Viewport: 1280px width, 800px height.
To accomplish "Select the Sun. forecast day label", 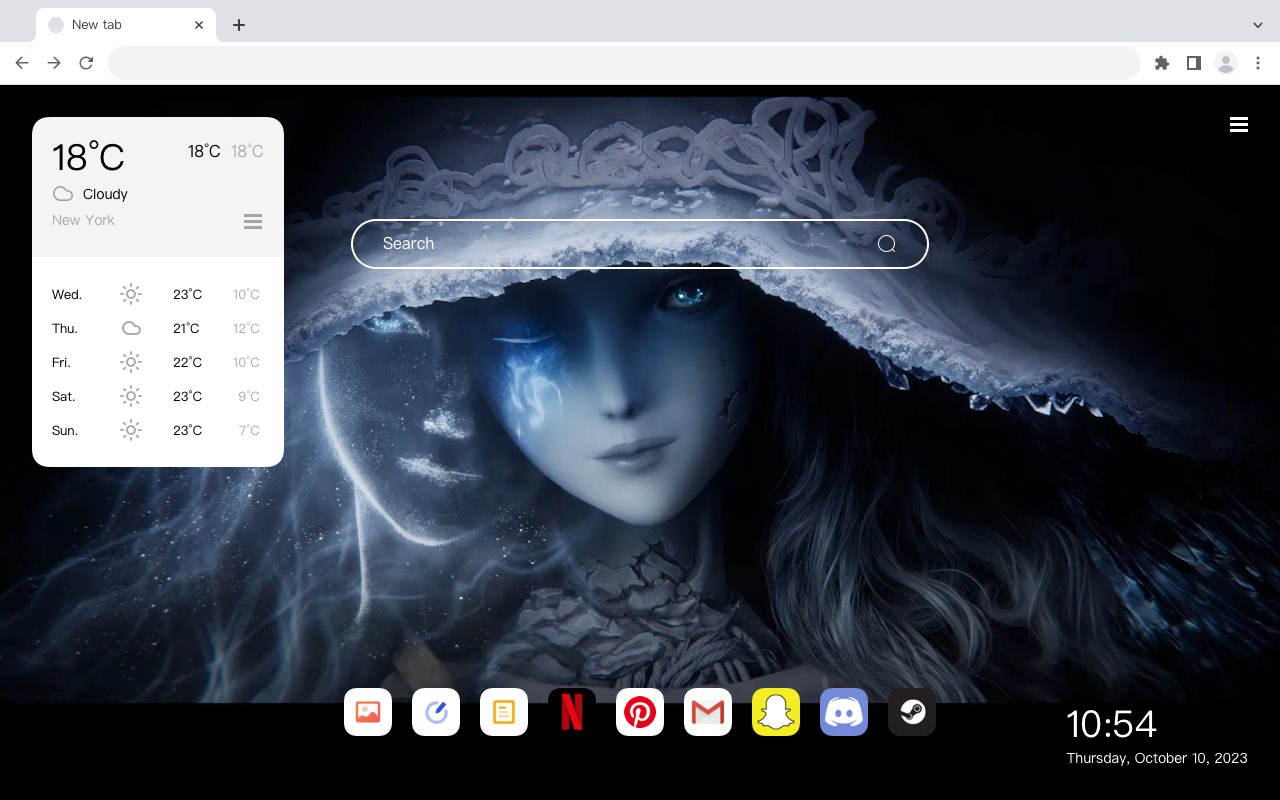I will click(65, 431).
